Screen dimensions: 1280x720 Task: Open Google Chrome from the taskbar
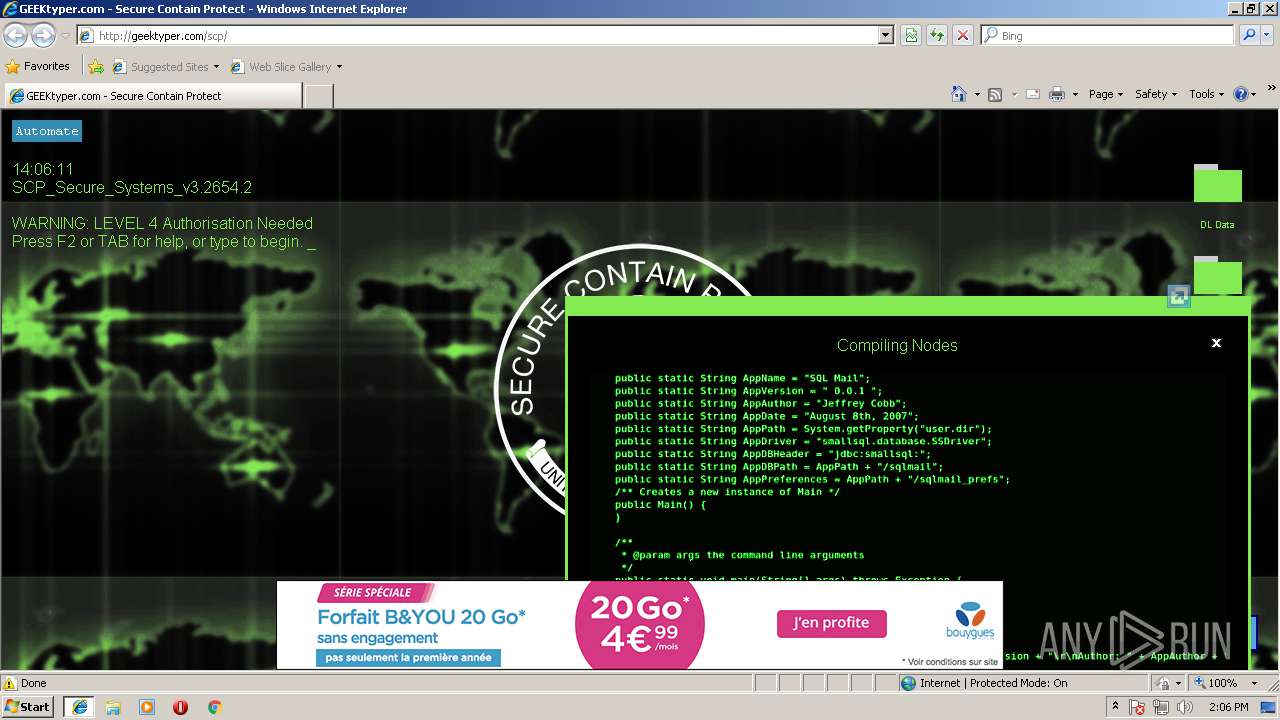pos(214,707)
